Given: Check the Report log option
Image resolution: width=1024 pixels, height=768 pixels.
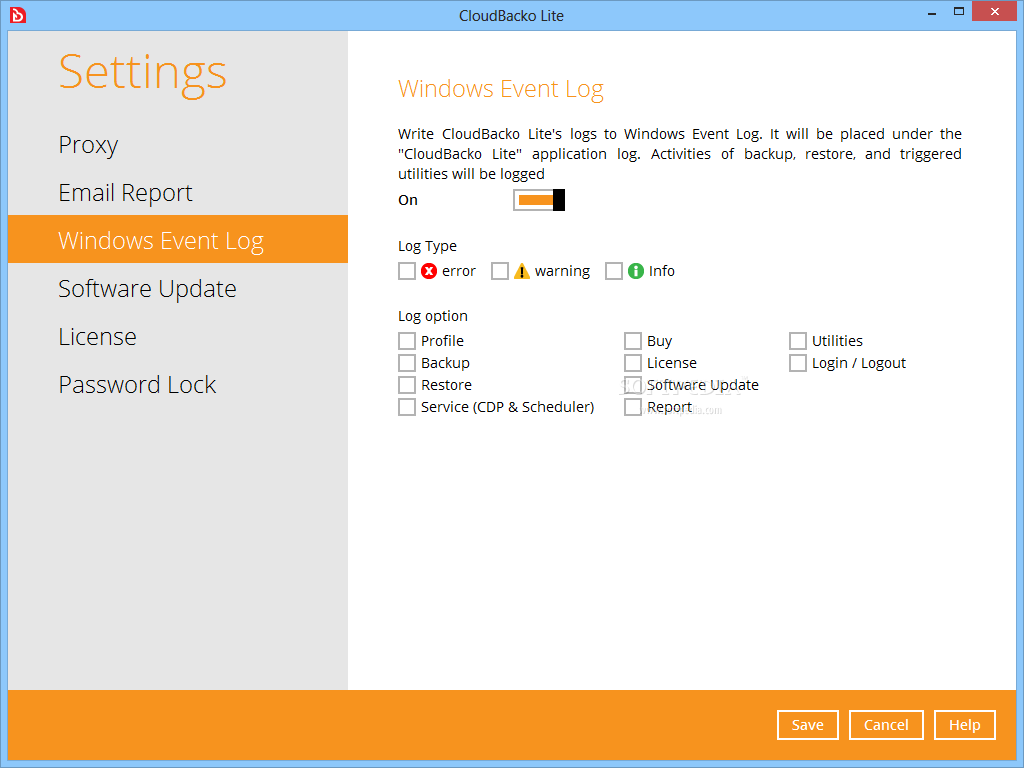Looking at the screenshot, I should point(633,407).
